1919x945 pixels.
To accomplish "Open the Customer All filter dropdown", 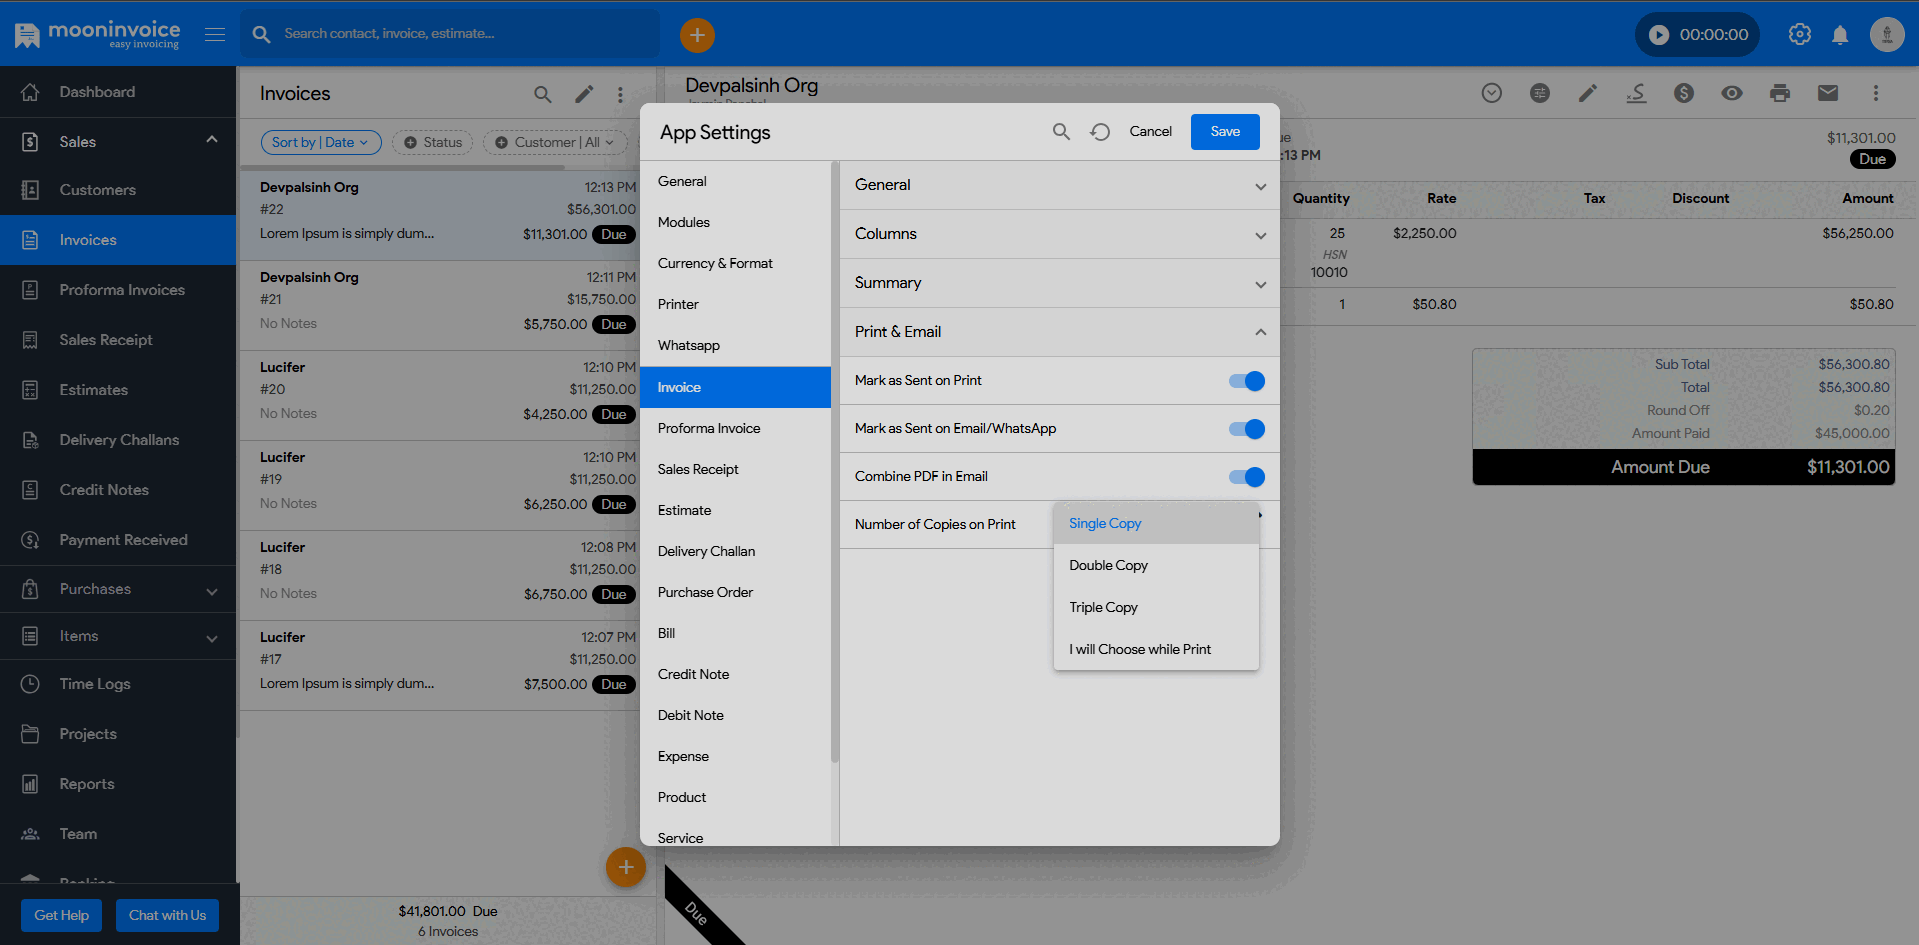I will [556, 143].
